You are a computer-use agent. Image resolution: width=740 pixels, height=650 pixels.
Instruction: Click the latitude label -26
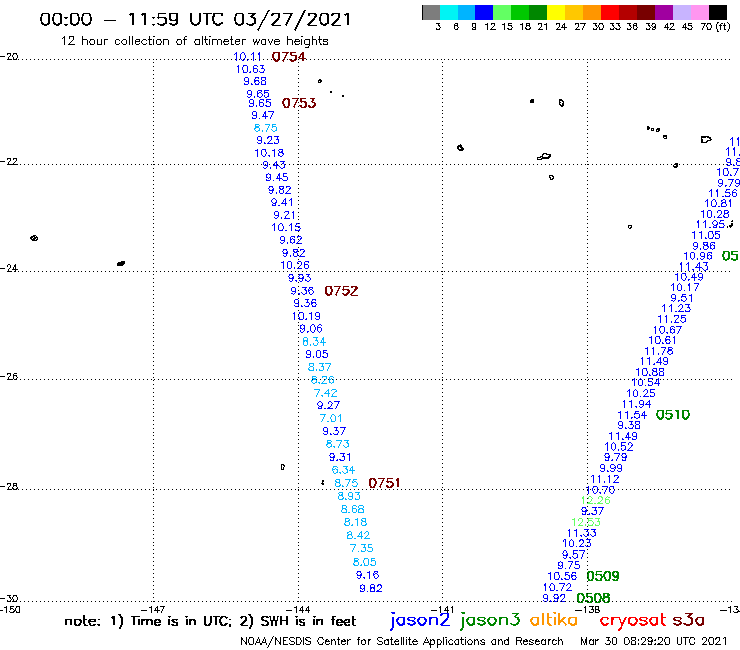[x=9, y=377]
